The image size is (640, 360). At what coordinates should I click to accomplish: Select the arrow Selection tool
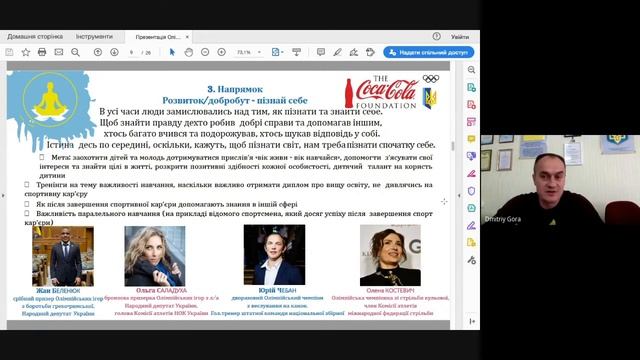(172, 52)
